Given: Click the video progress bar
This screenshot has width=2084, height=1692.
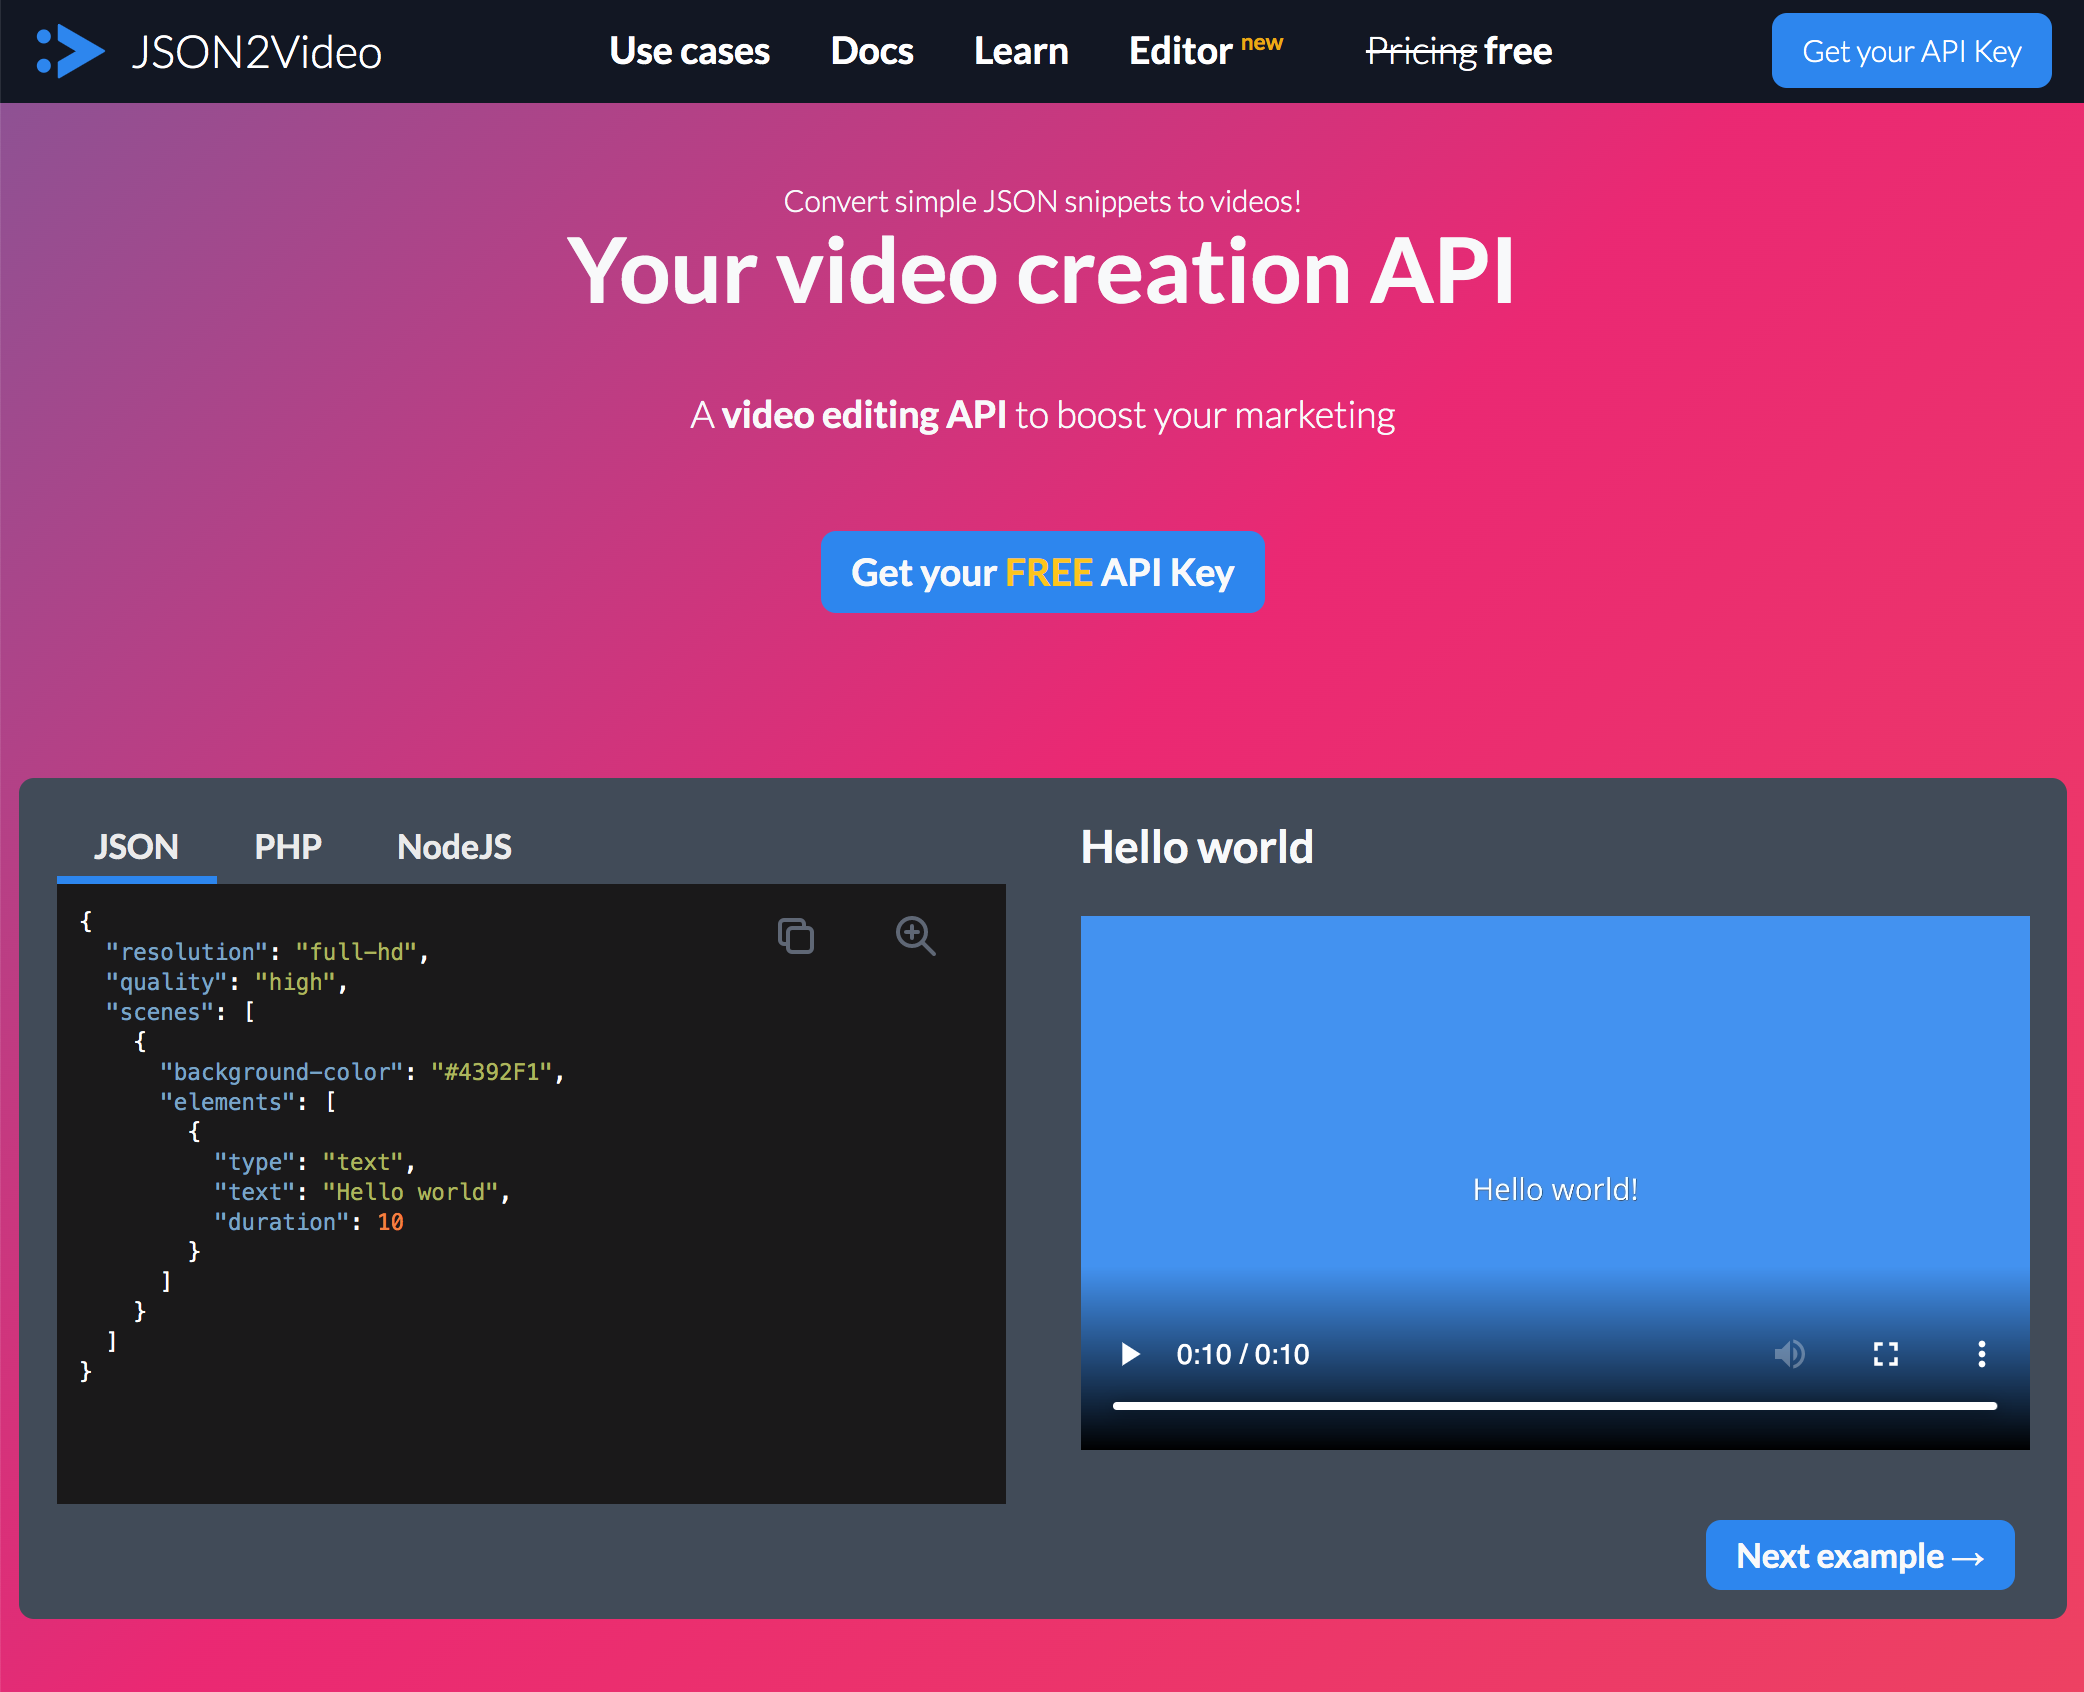Looking at the screenshot, I should [1554, 1406].
